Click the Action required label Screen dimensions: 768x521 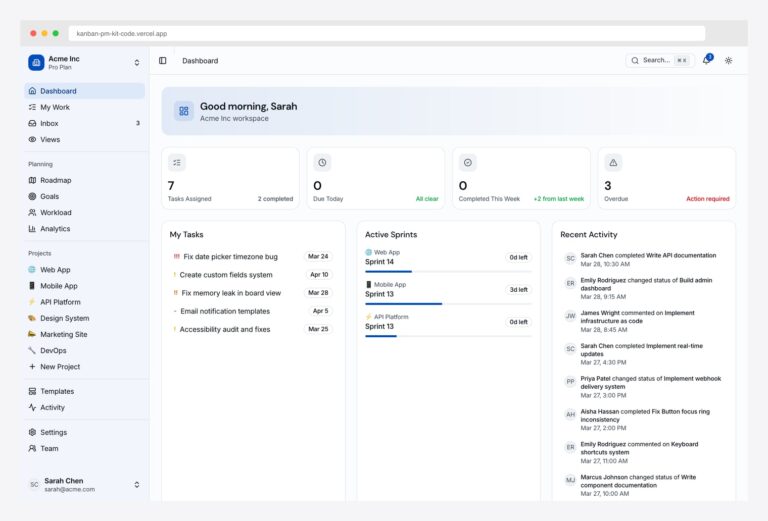click(x=708, y=199)
